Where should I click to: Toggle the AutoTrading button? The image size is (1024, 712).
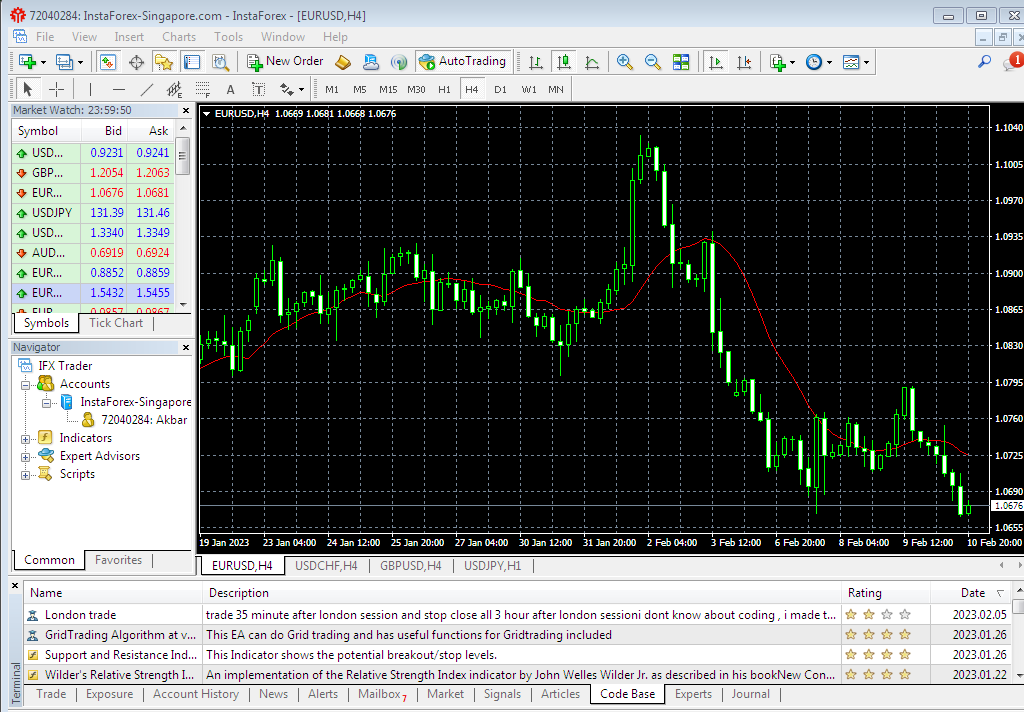(462, 61)
